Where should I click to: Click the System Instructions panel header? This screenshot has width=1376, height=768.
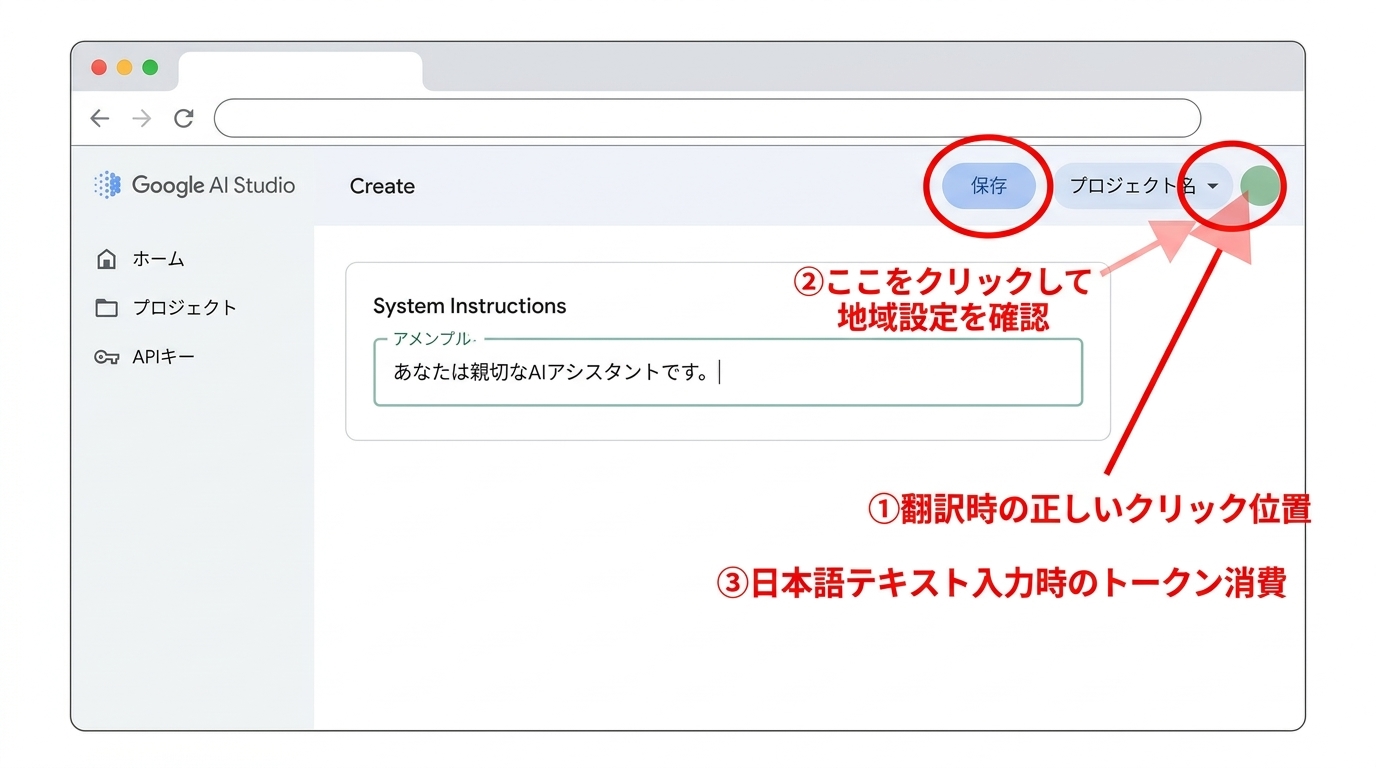(x=469, y=306)
